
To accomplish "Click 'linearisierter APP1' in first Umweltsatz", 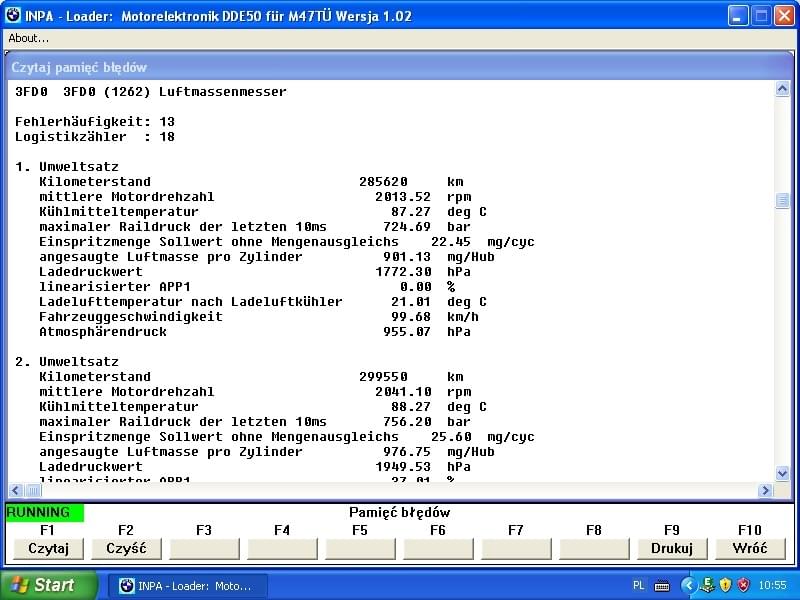I will pyautogui.click(x=115, y=287).
